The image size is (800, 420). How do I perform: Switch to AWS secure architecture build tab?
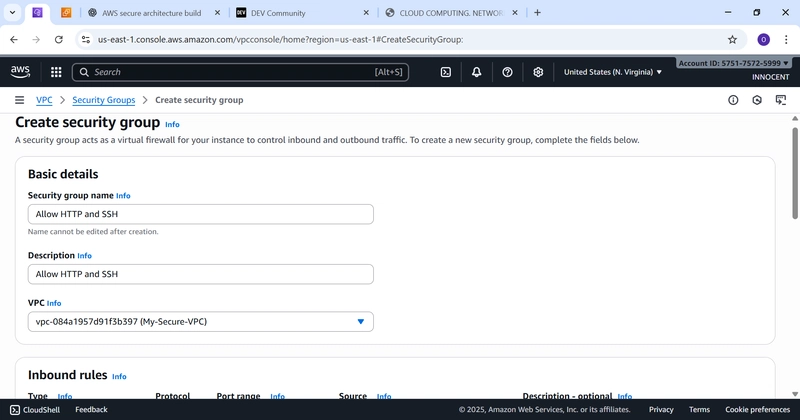152,13
